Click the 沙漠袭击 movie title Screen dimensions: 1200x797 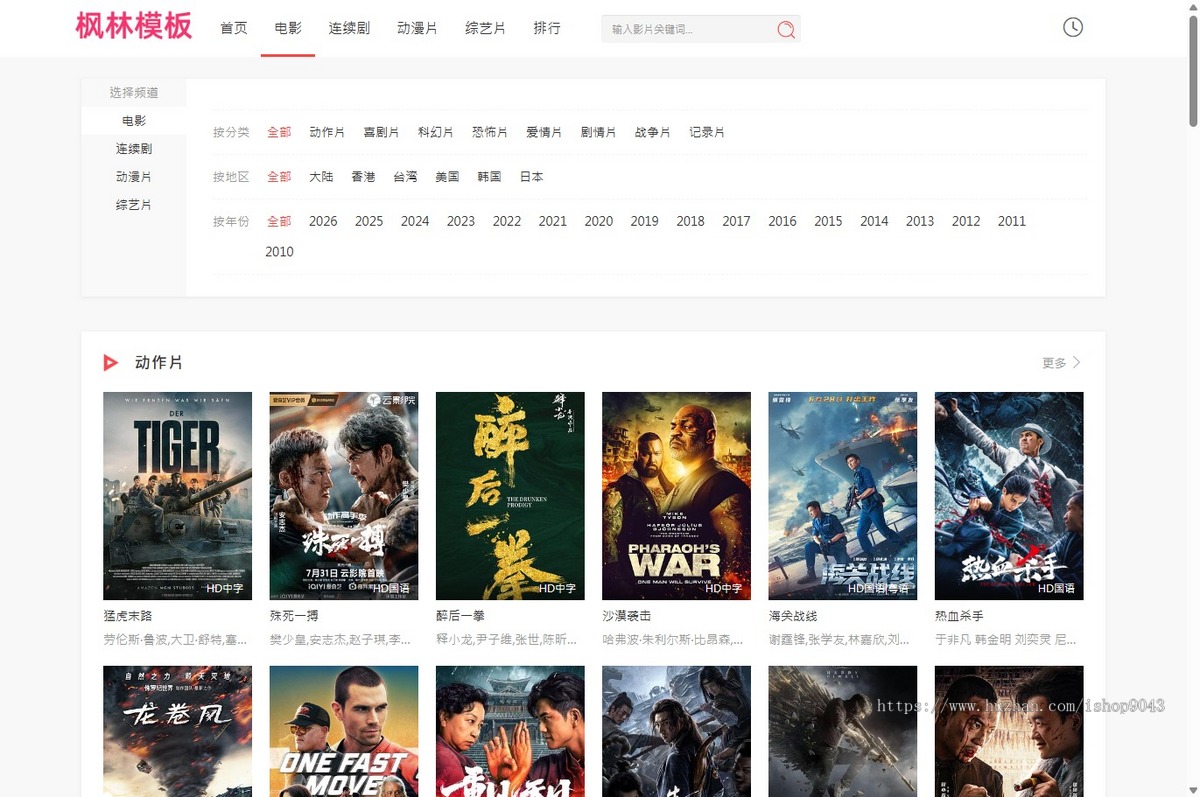[627, 616]
